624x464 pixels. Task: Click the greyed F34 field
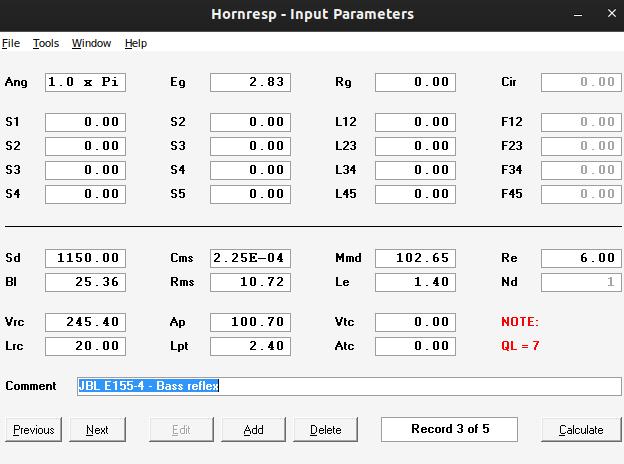tap(581, 170)
